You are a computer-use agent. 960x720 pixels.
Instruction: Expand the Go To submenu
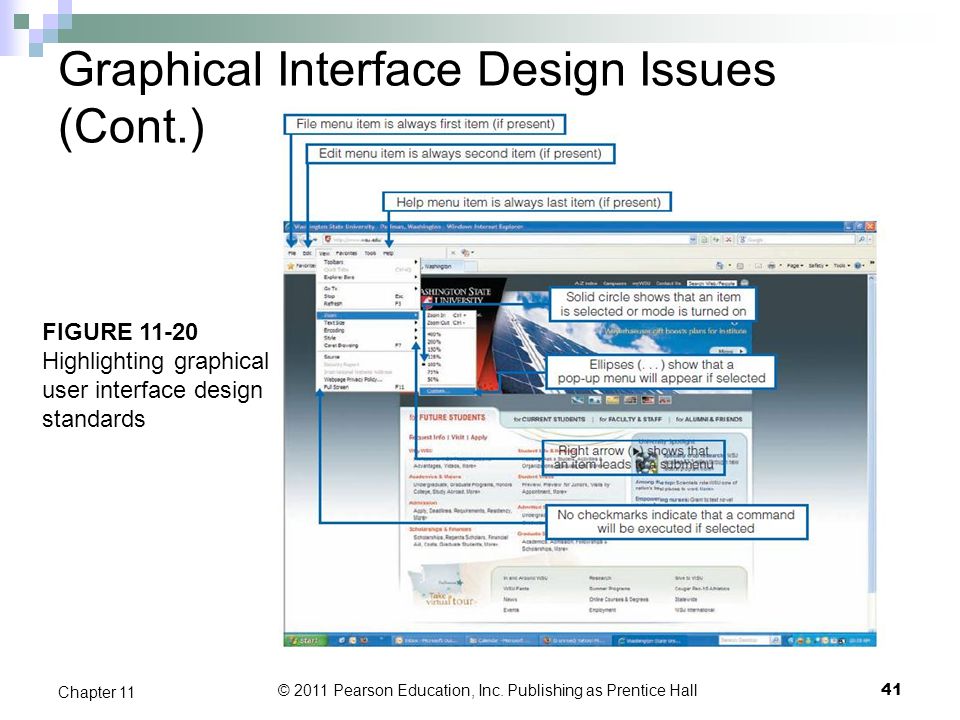(368, 288)
